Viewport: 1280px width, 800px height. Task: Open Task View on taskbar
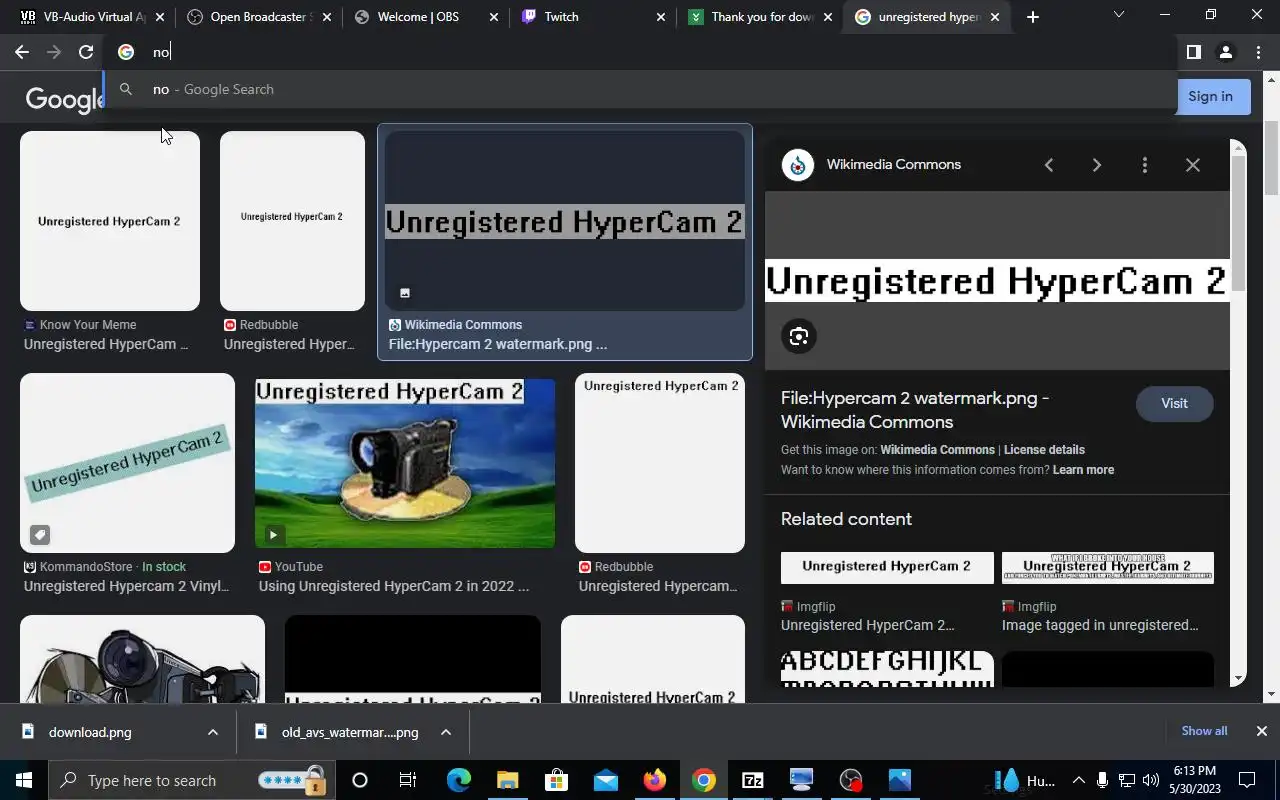(408, 780)
